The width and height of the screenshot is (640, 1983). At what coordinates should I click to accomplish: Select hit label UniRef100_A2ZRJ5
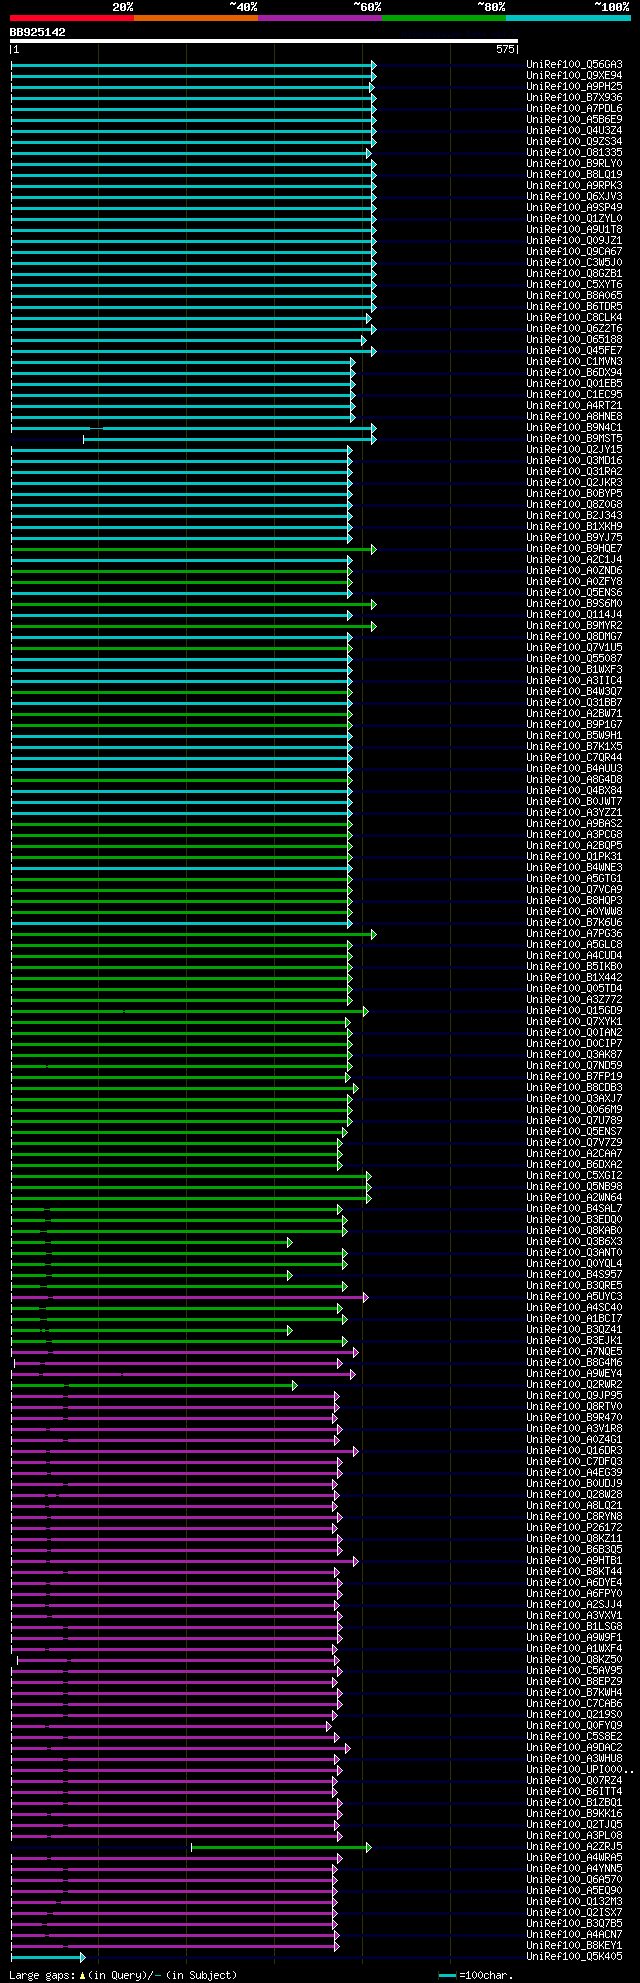[x=574, y=1846]
